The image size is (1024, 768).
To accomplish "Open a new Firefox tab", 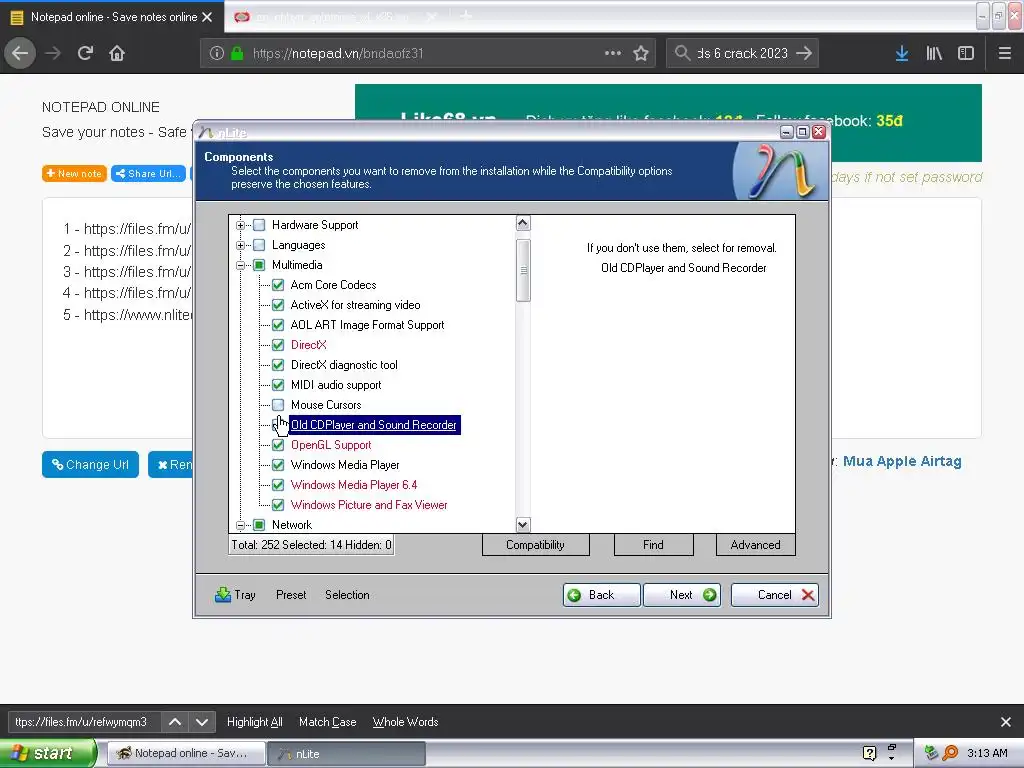I will [x=466, y=15].
